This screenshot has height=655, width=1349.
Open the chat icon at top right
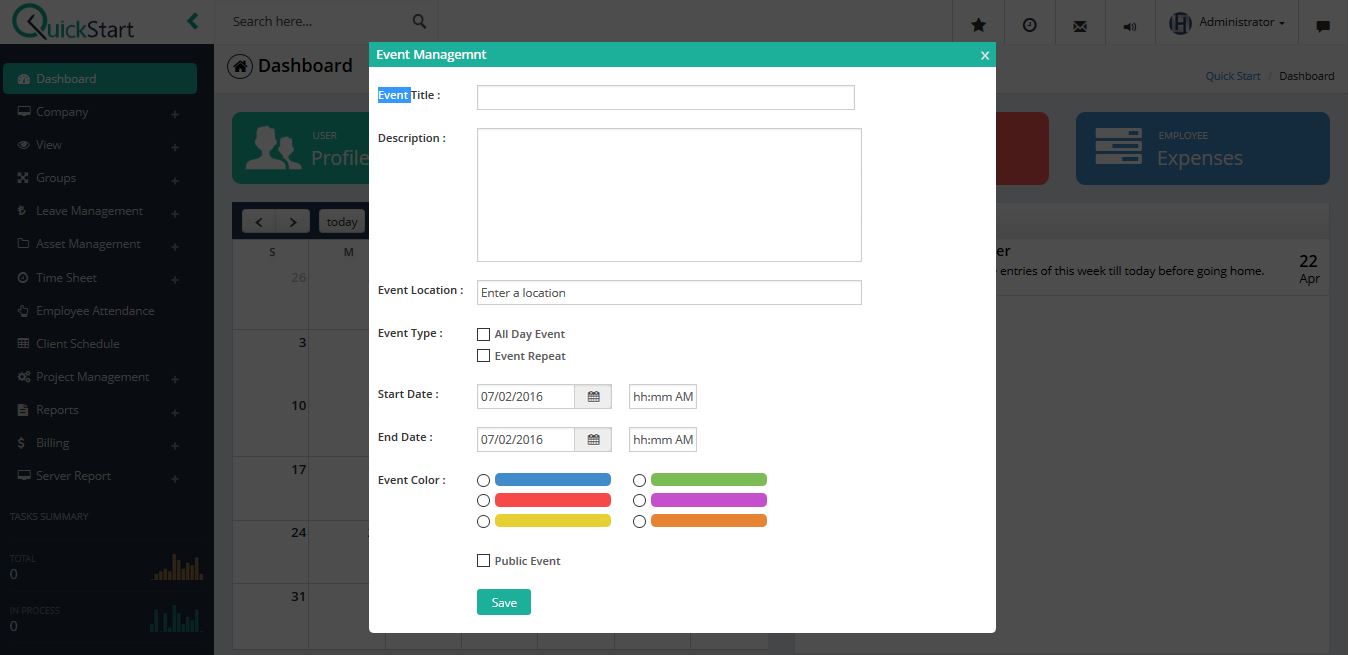tap(1322, 23)
